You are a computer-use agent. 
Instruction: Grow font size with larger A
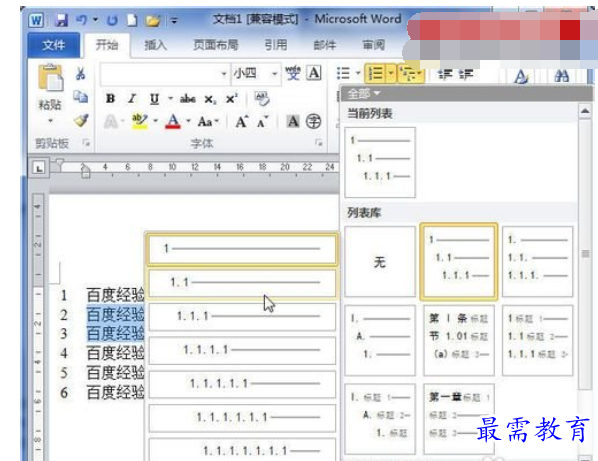point(242,122)
